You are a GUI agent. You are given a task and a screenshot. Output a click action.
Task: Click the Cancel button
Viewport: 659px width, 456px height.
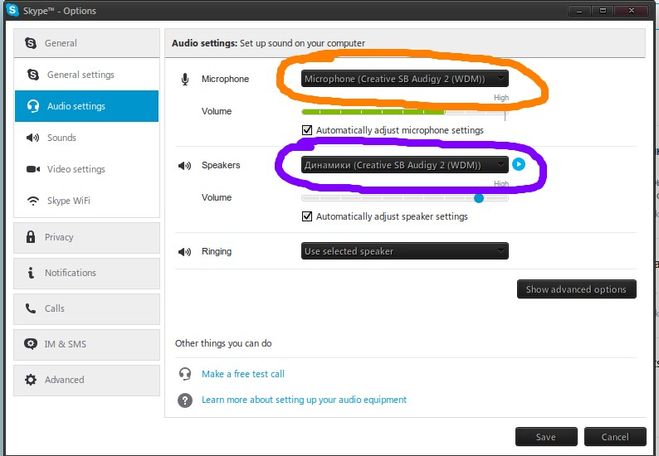(x=615, y=437)
